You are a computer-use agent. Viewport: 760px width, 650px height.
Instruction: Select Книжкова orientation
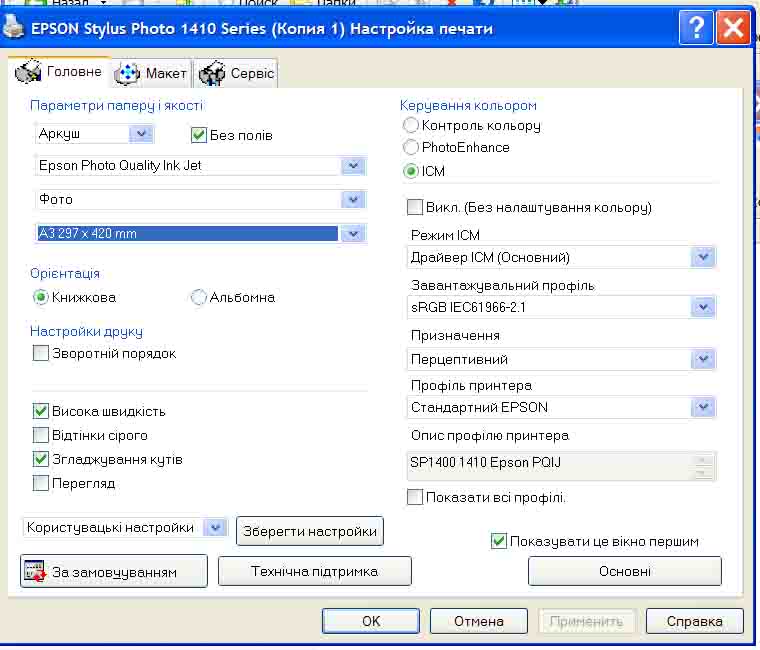[41, 297]
